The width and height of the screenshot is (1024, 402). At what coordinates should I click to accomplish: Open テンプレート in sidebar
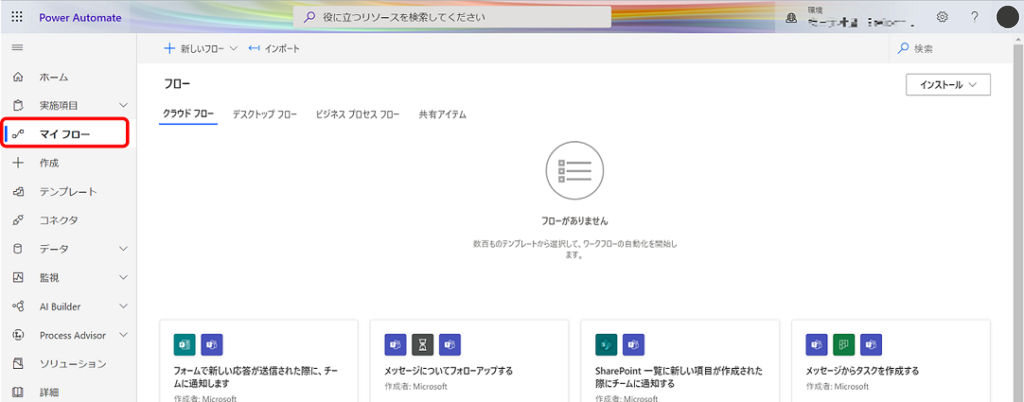(69, 192)
